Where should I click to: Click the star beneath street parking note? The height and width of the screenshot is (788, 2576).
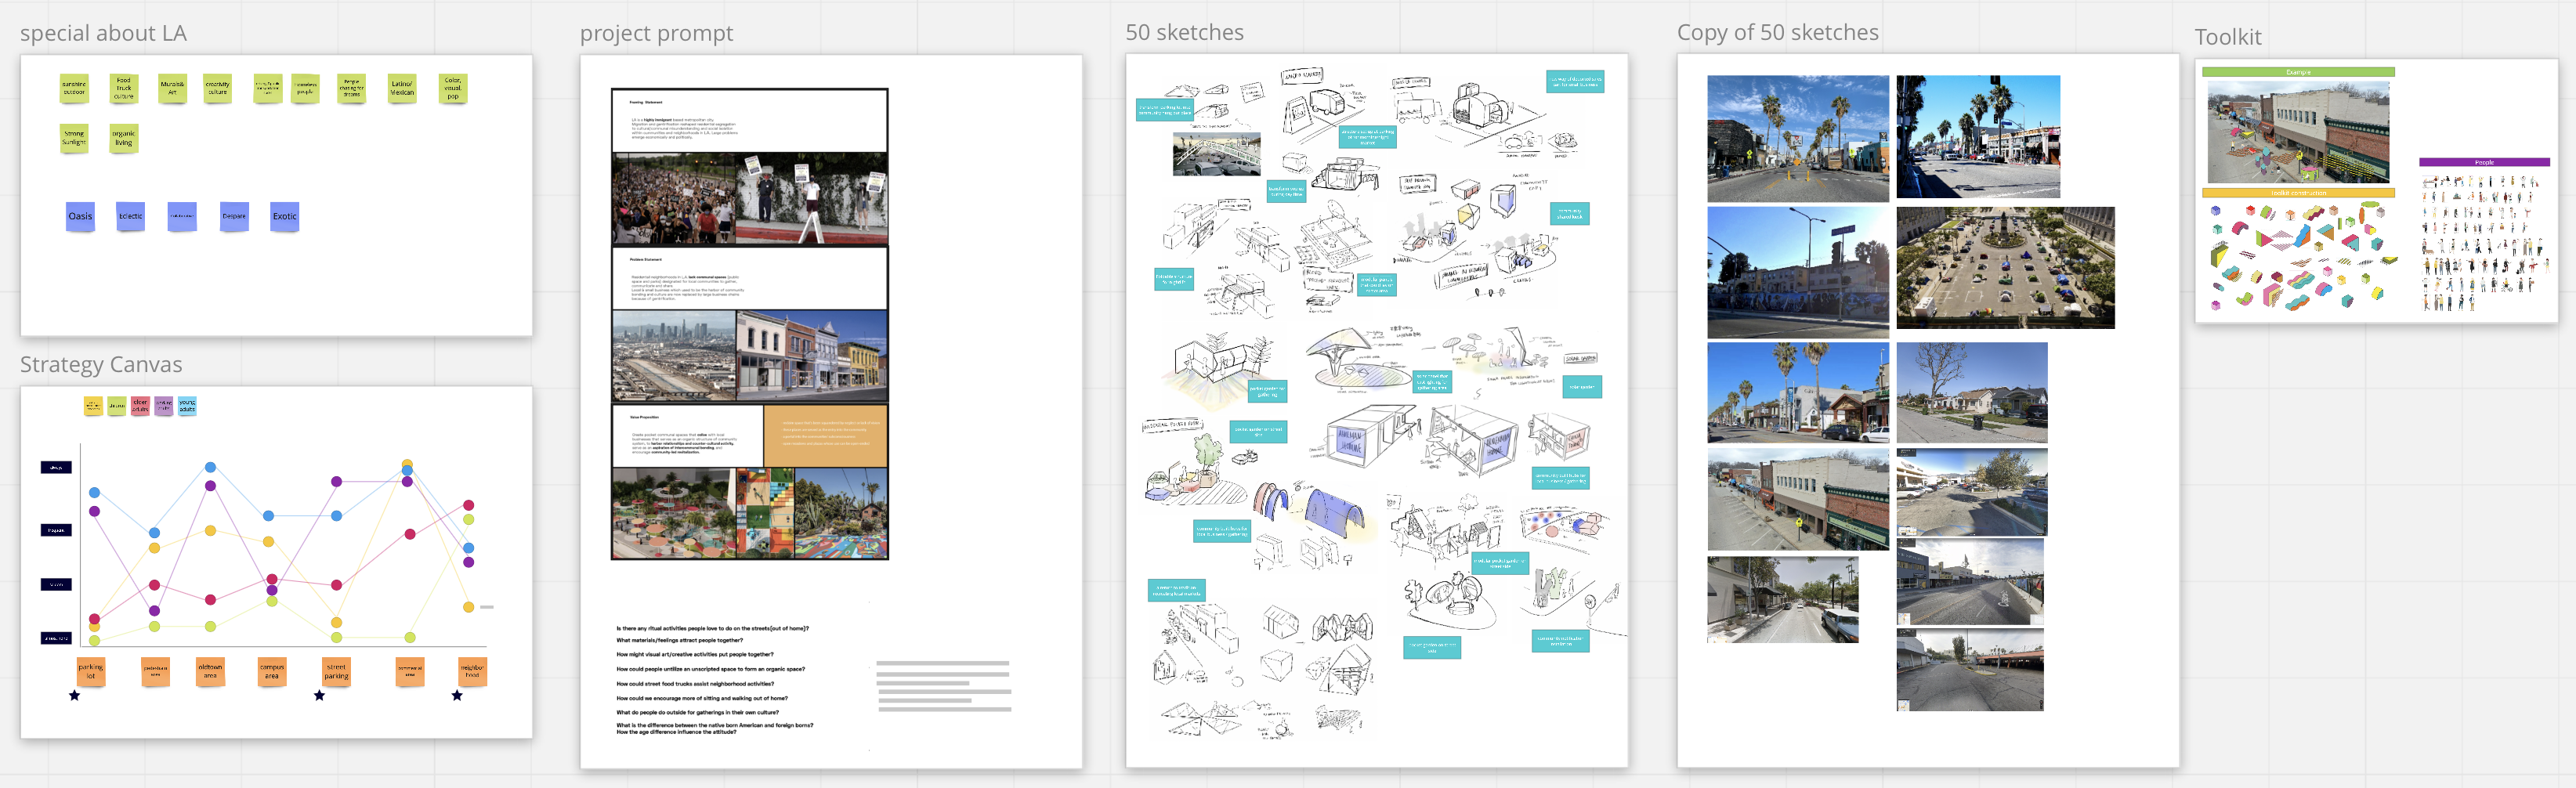point(319,695)
